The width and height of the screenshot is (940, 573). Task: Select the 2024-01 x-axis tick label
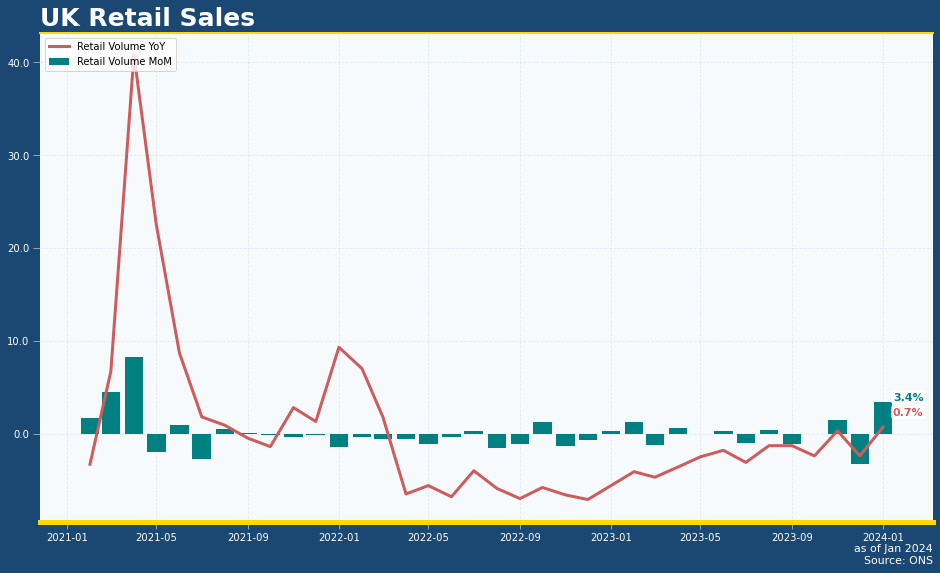883,538
